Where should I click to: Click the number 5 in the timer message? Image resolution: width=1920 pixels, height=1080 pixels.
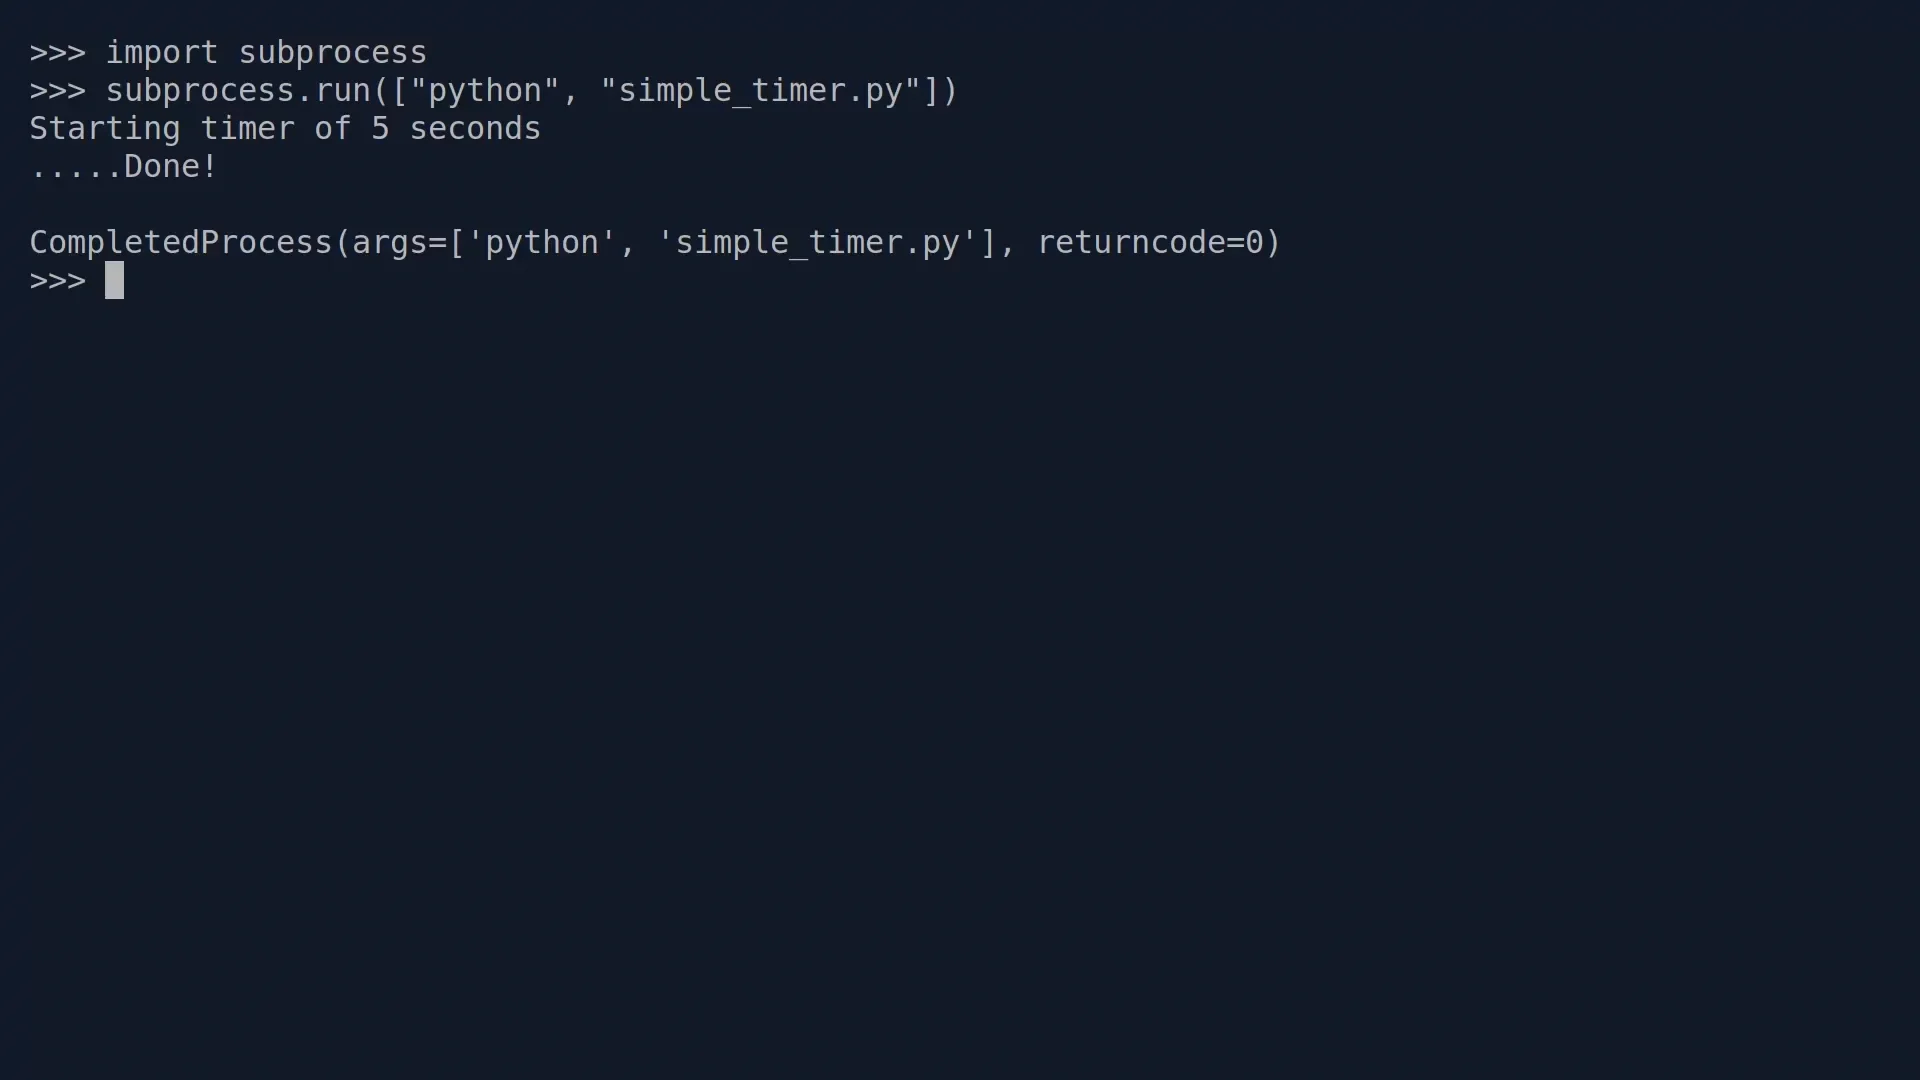click(380, 129)
